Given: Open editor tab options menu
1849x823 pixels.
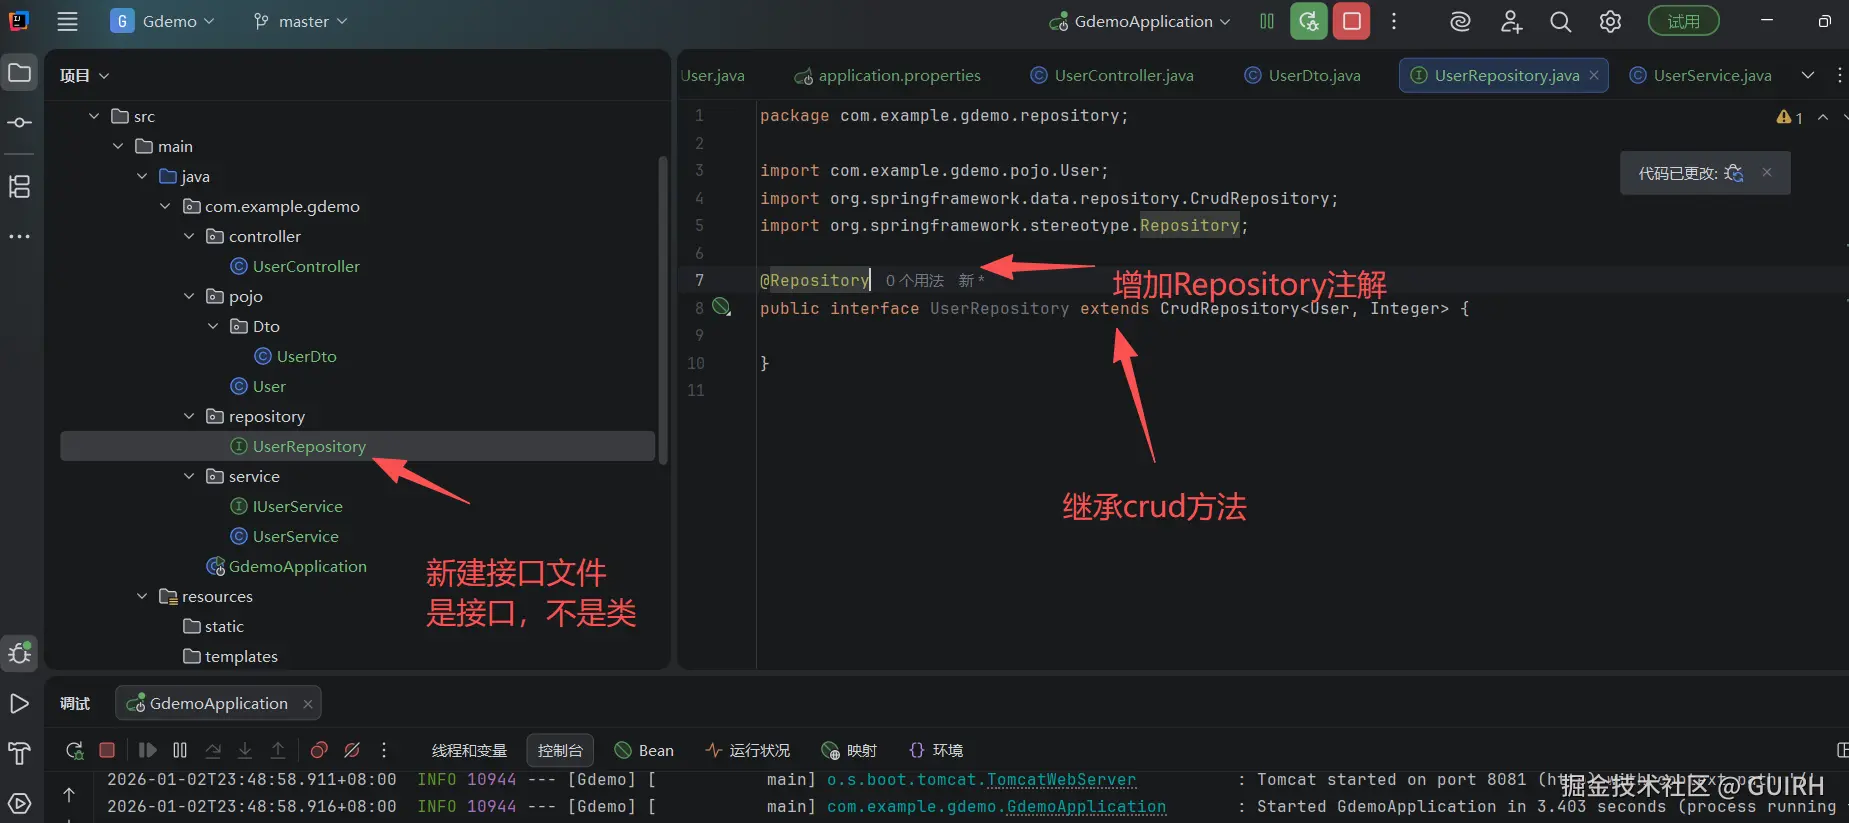Looking at the screenshot, I should coord(1839,75).
